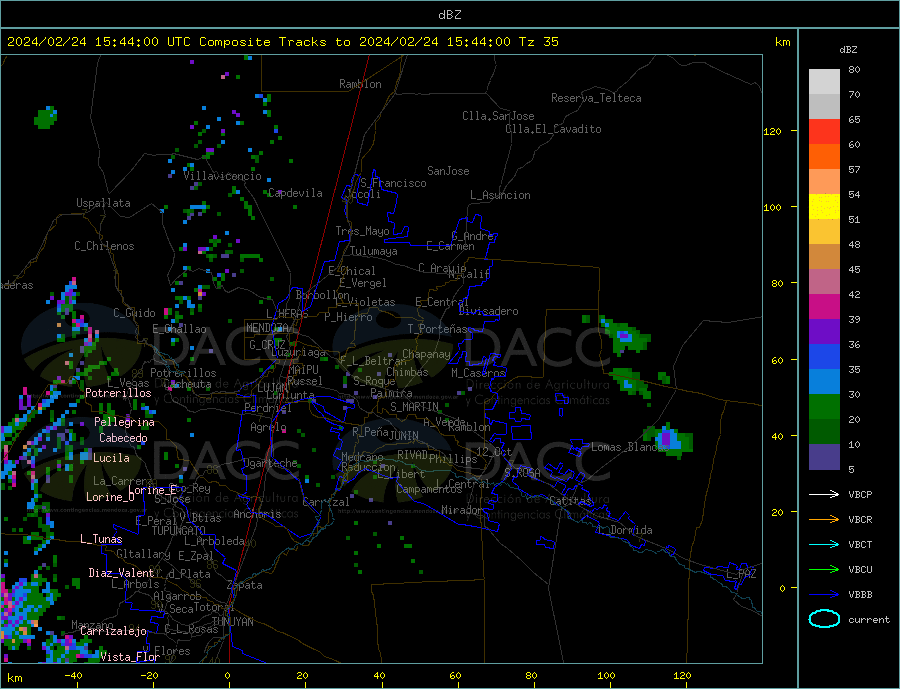Screen dimensions: 900x689
Task: Pick the red 65 dBZ swatch
Action: (x=824, y=131)
